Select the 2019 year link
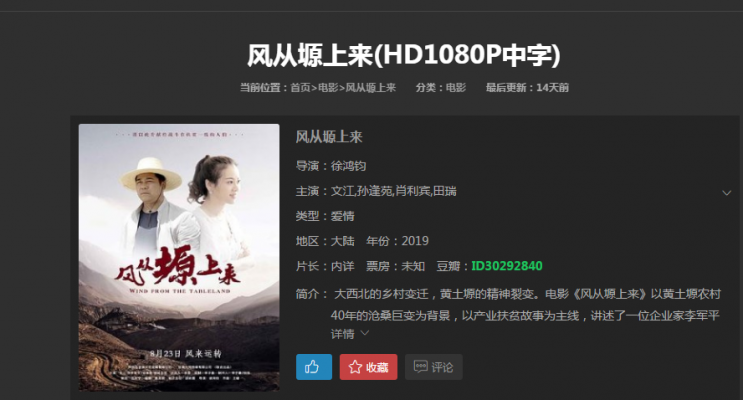 [415, 241]
